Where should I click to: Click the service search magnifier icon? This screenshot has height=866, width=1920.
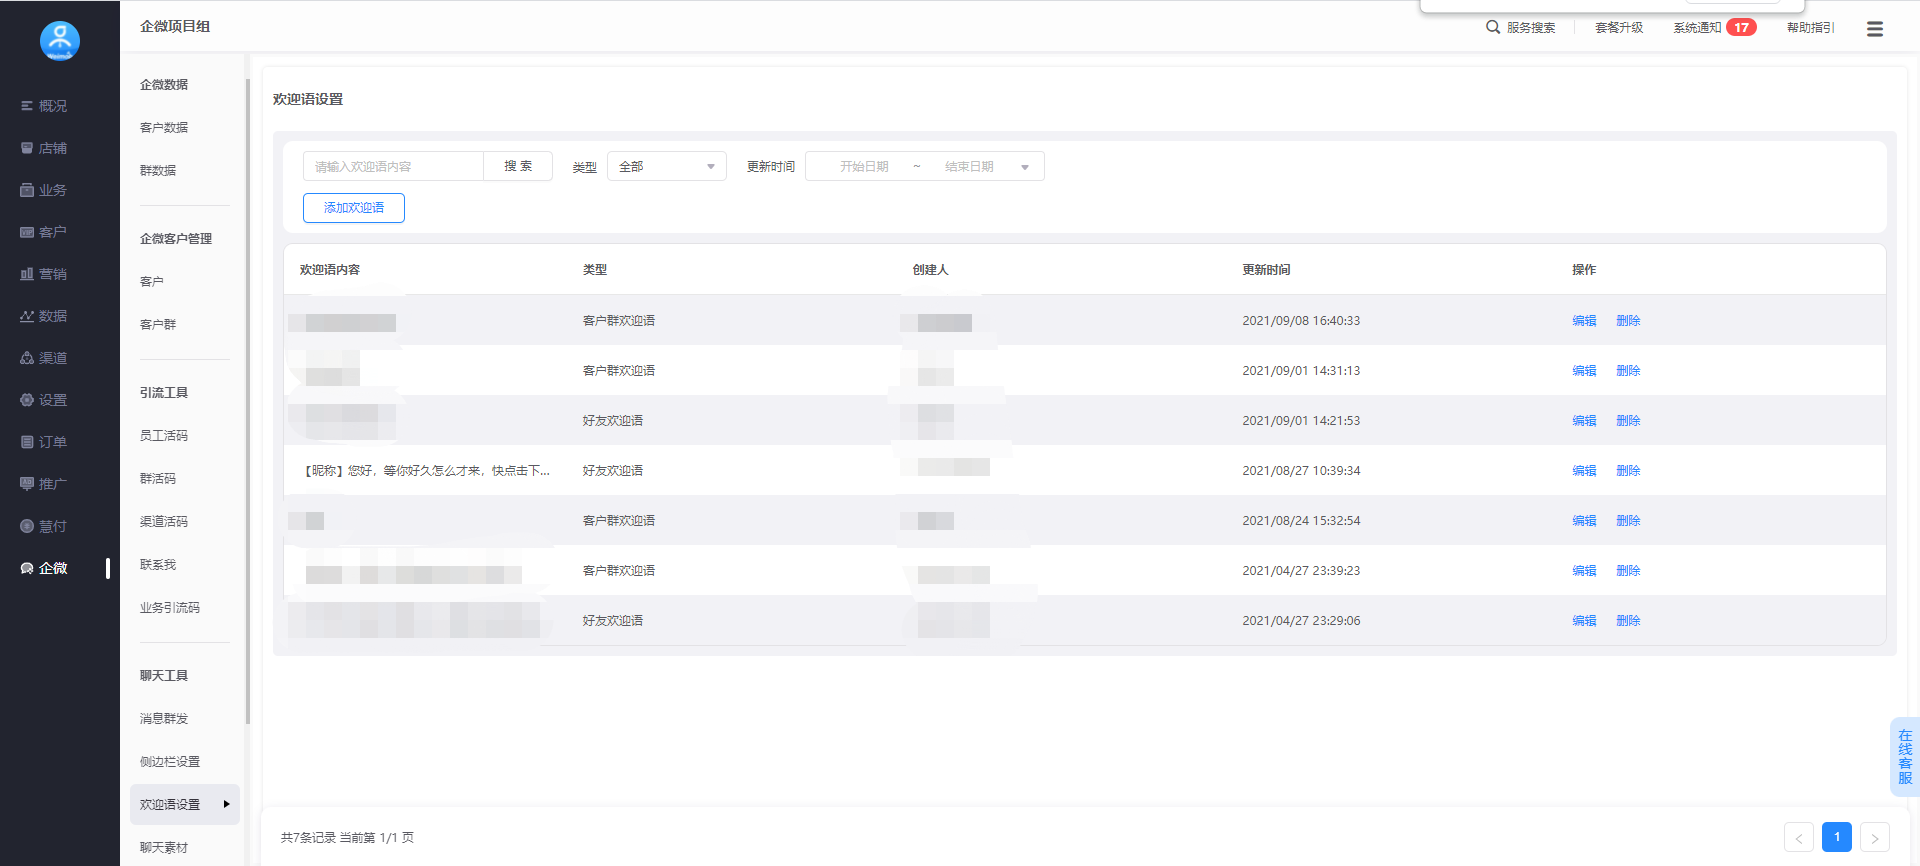tap(1492, 27)
